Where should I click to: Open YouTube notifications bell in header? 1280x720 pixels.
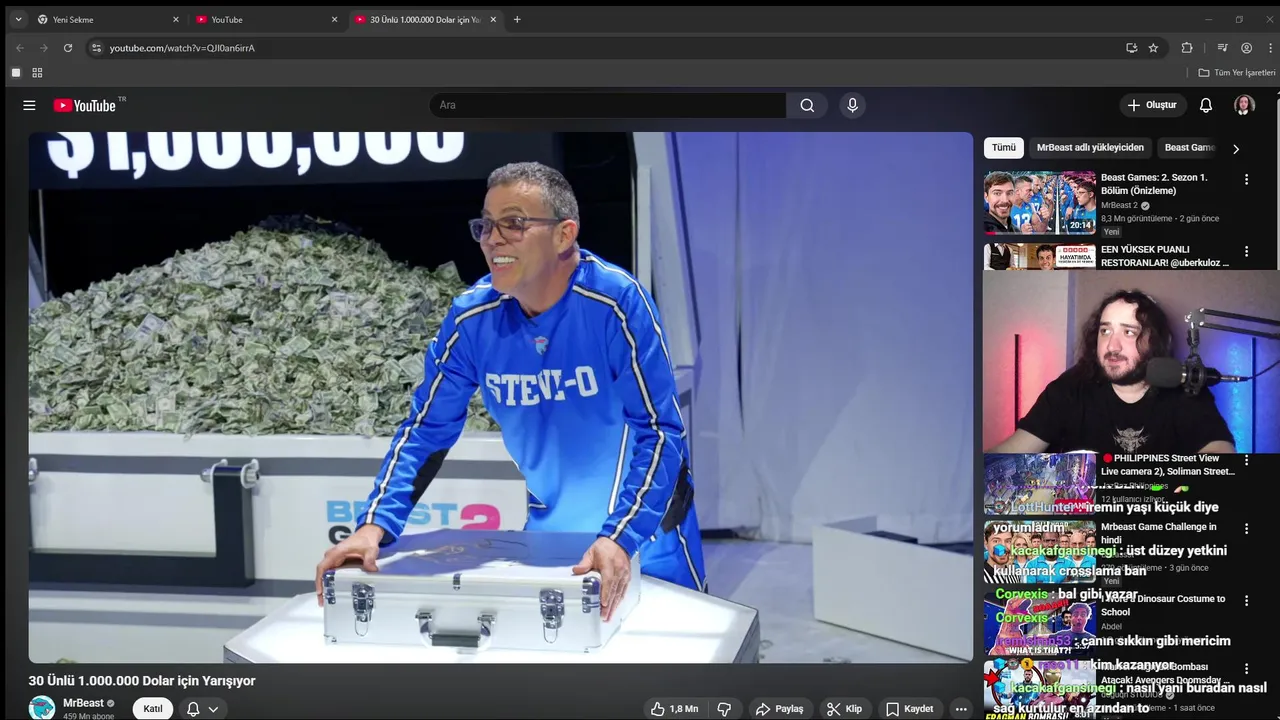[x=1206, y=105]
